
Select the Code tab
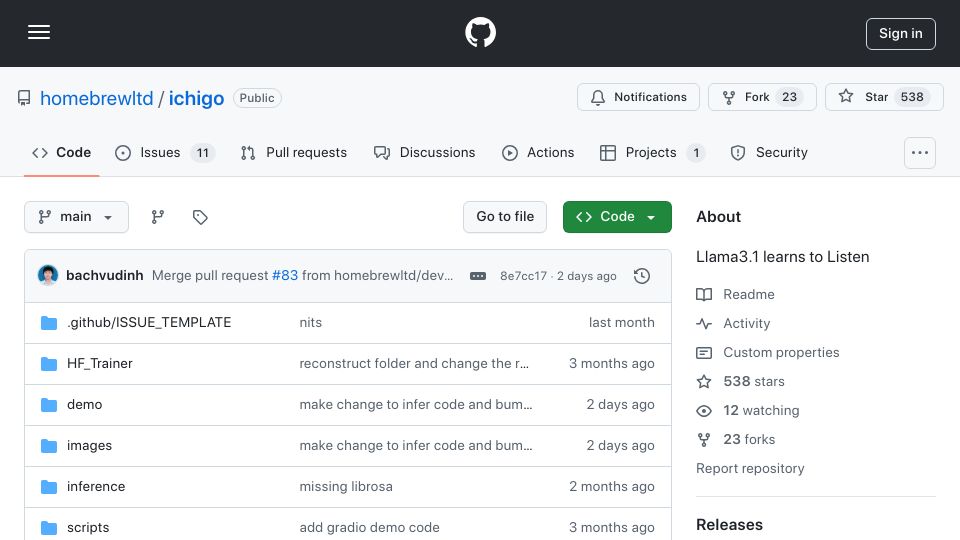(x=62, y=152)
